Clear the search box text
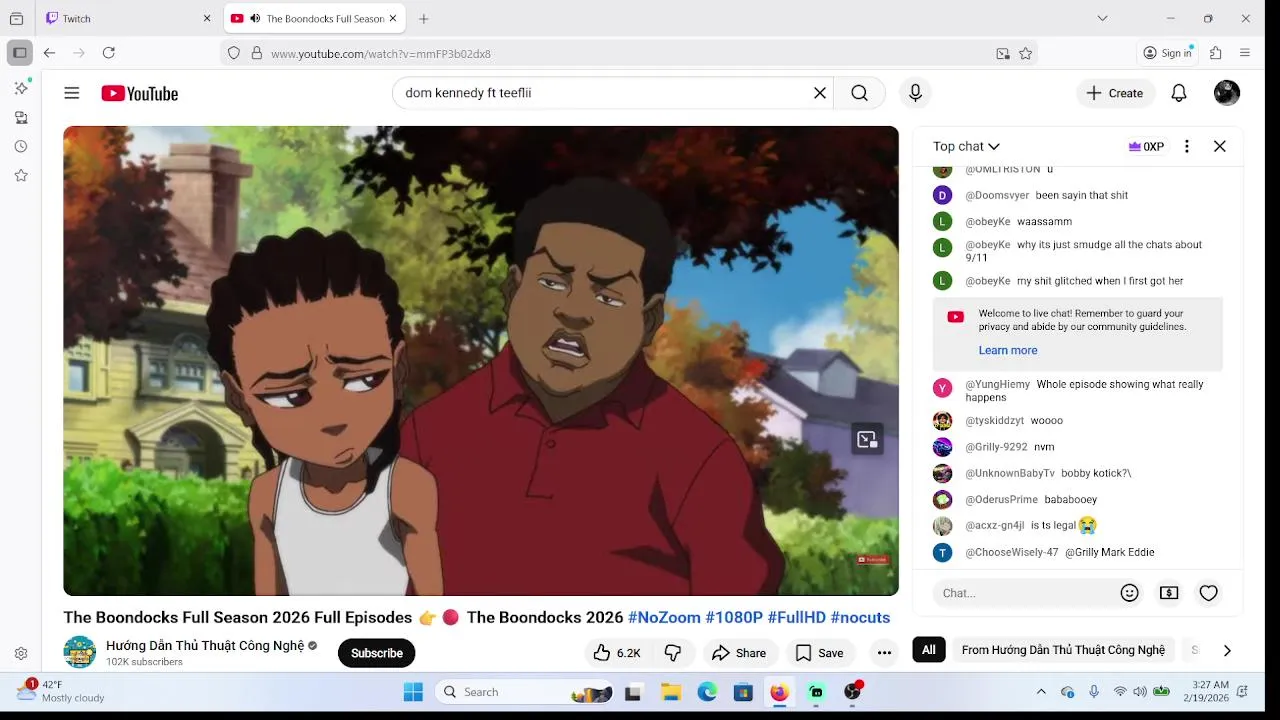Screen dimensions: 1280x720 point(819,93)
